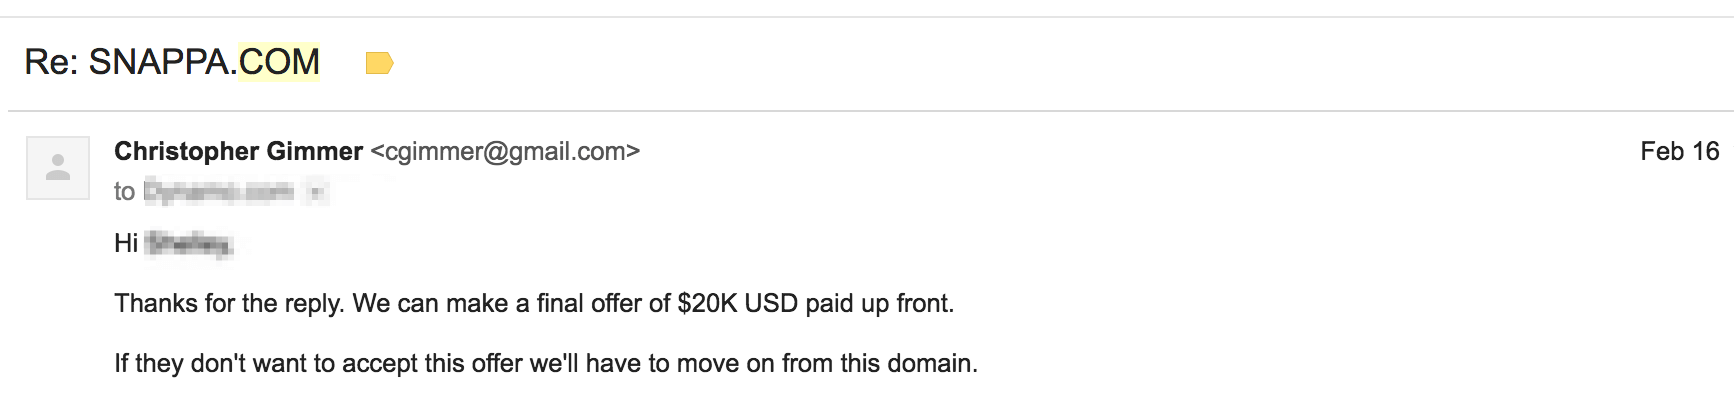Click the 'to' label before recipients
Viewport: 1734px width, 406px height.
(x=124, y=192)
